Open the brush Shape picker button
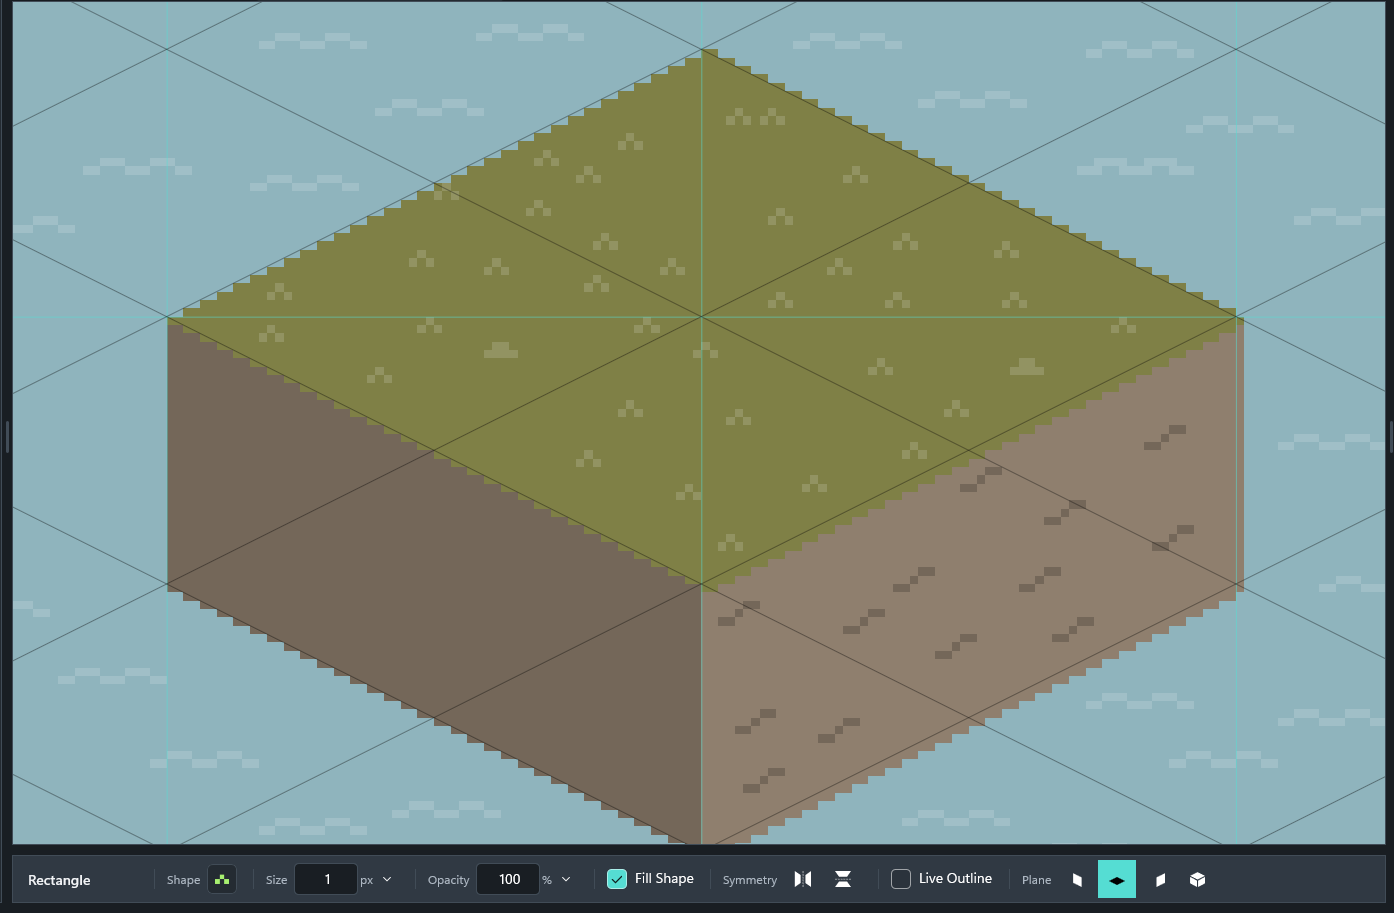 click(x=222, y=880)
